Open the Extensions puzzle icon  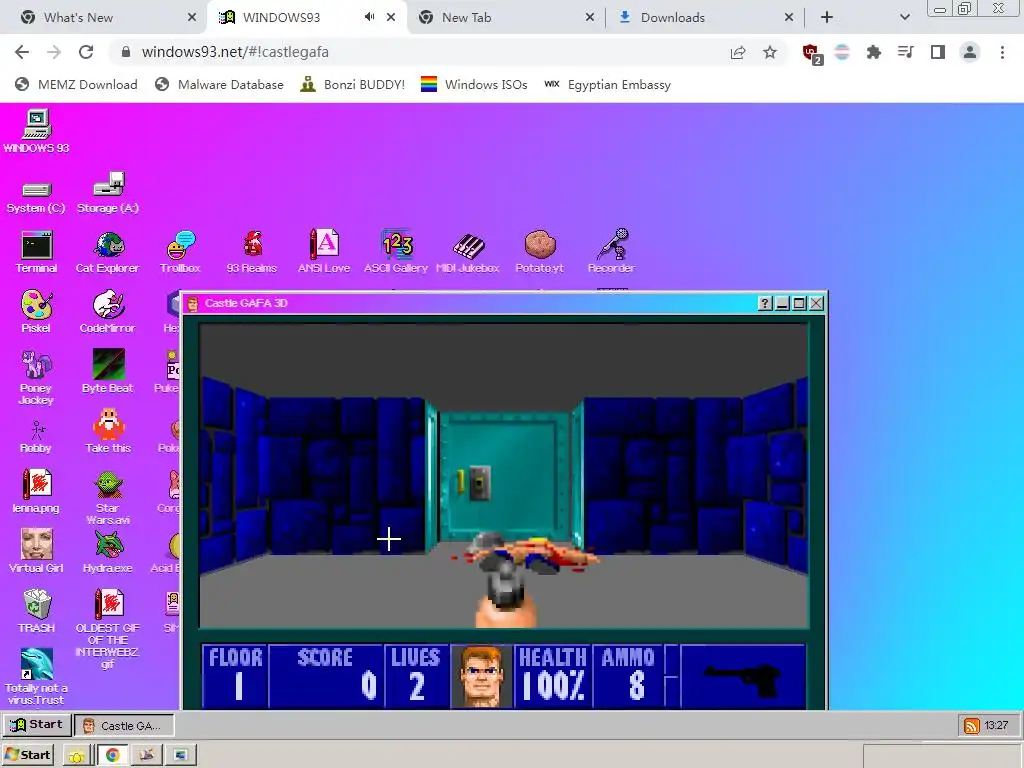pos(873,52)
